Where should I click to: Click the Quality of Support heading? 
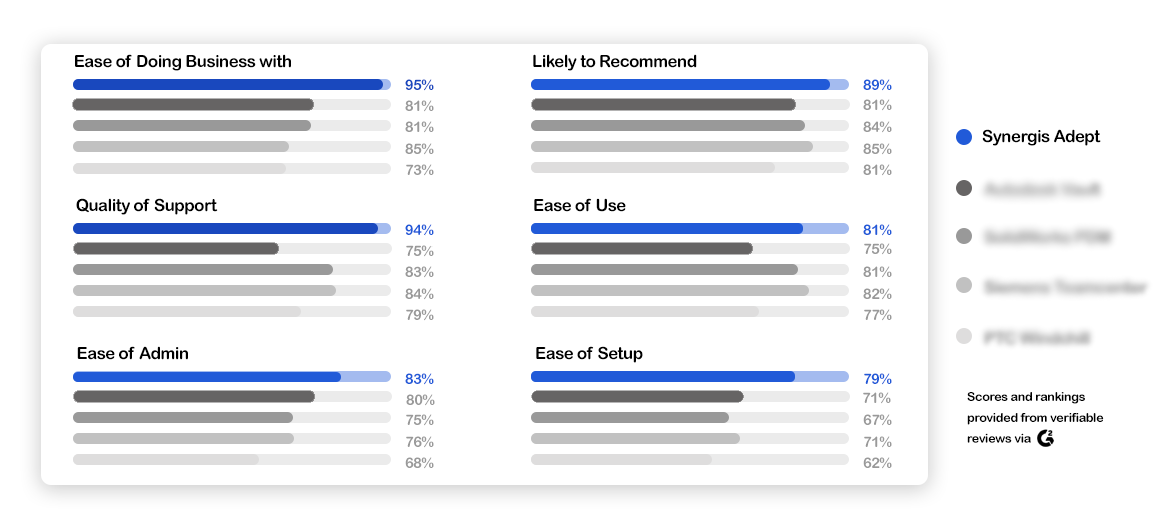click(x=146, y=206)
